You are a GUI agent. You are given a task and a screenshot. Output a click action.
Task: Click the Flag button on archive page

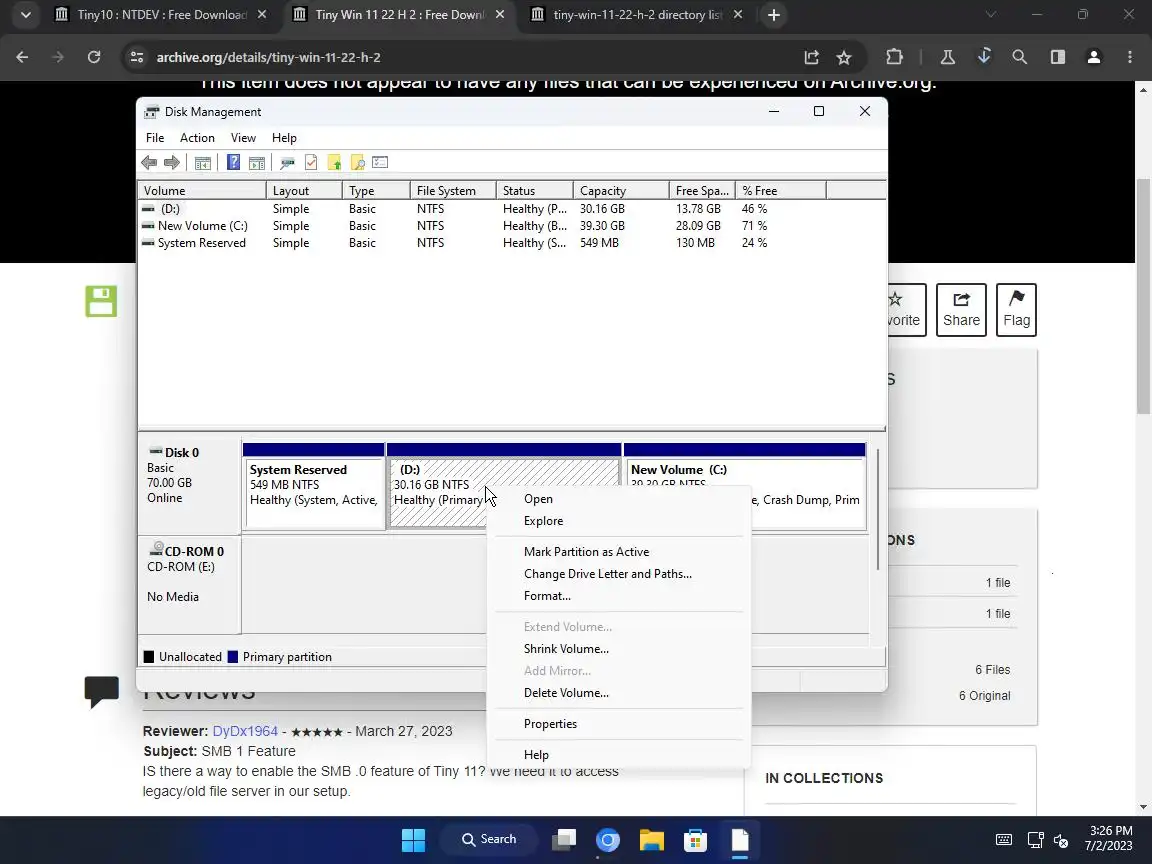tap(1016, 309)
